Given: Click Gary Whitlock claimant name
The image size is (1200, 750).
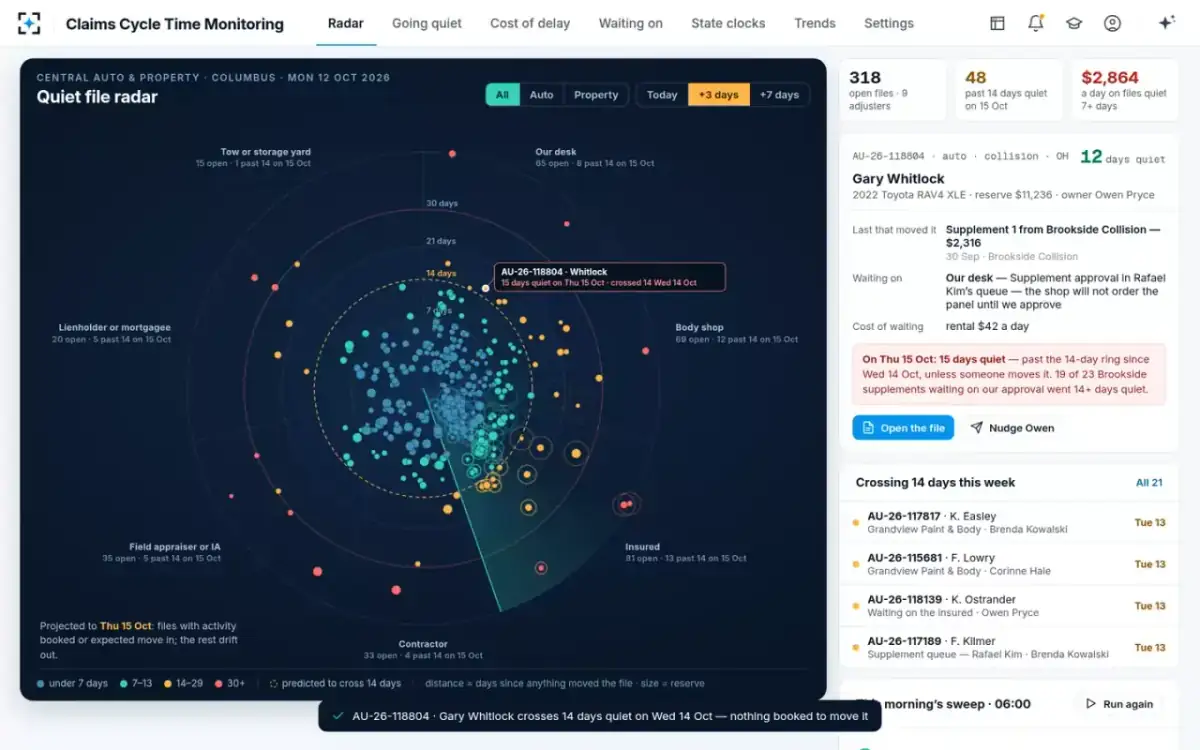Looking at the screenshot, I should click(x=897, y=179).
